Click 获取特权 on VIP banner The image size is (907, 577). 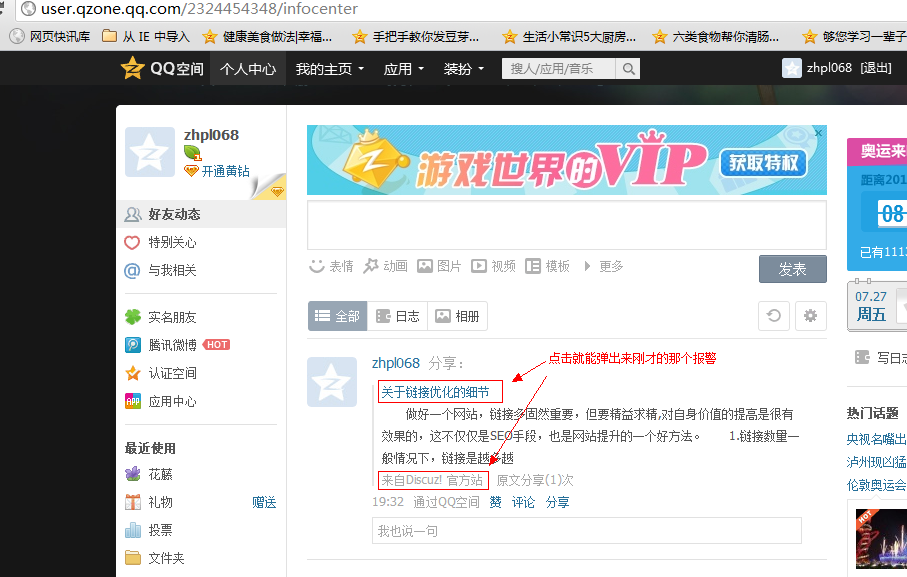click(x=763, y=163)
